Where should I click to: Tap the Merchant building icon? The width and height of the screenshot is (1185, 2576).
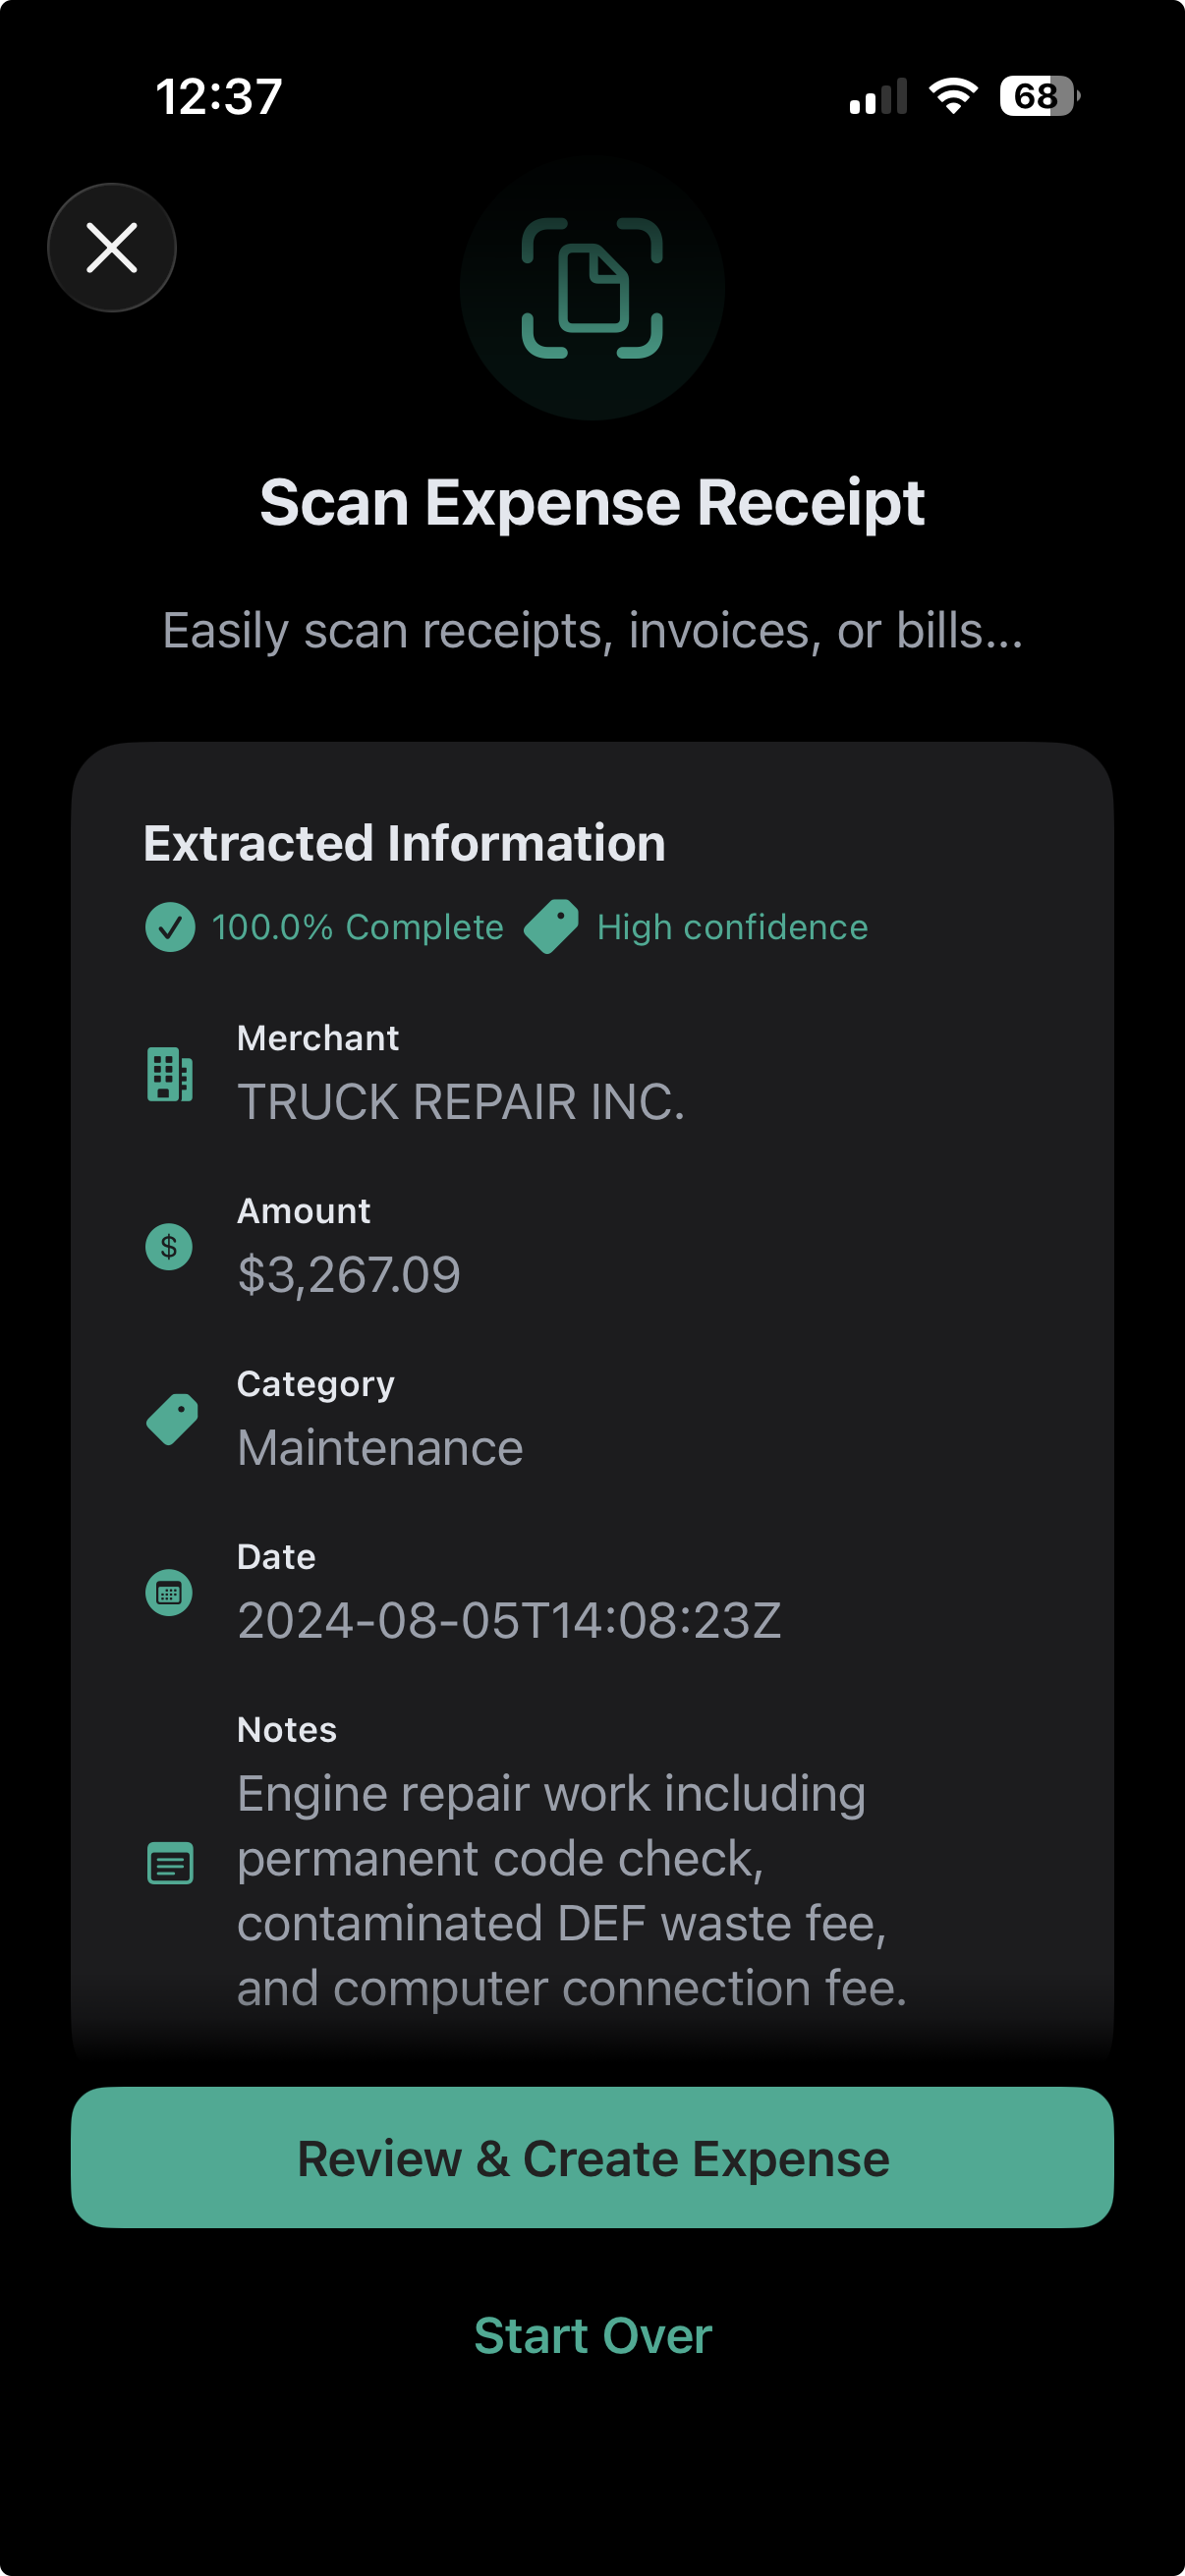click(x=170, y=1074)
